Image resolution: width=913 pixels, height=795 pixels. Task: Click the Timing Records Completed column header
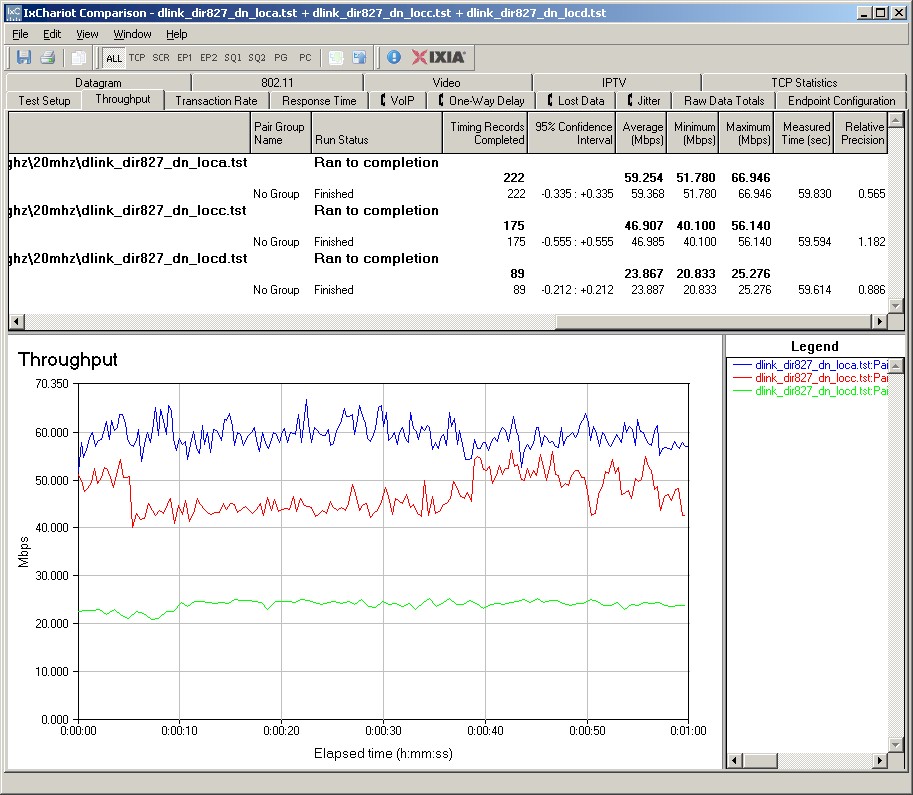(x=485, y=133)
